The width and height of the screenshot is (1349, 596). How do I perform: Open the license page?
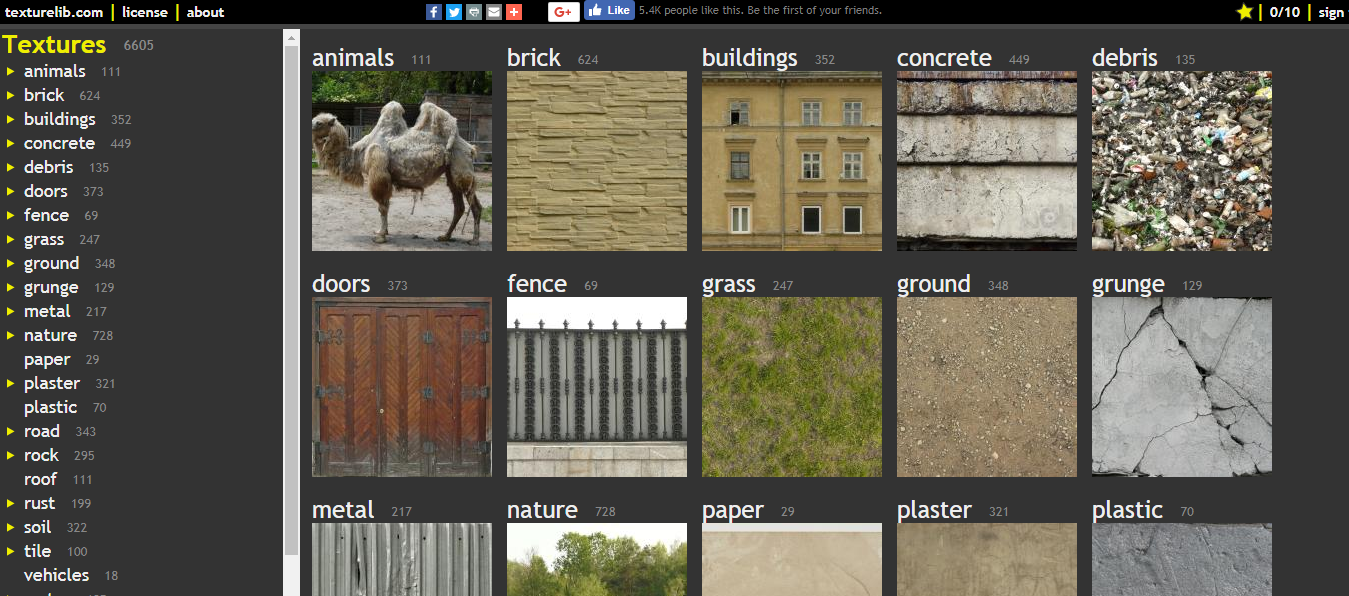(145, 12)
